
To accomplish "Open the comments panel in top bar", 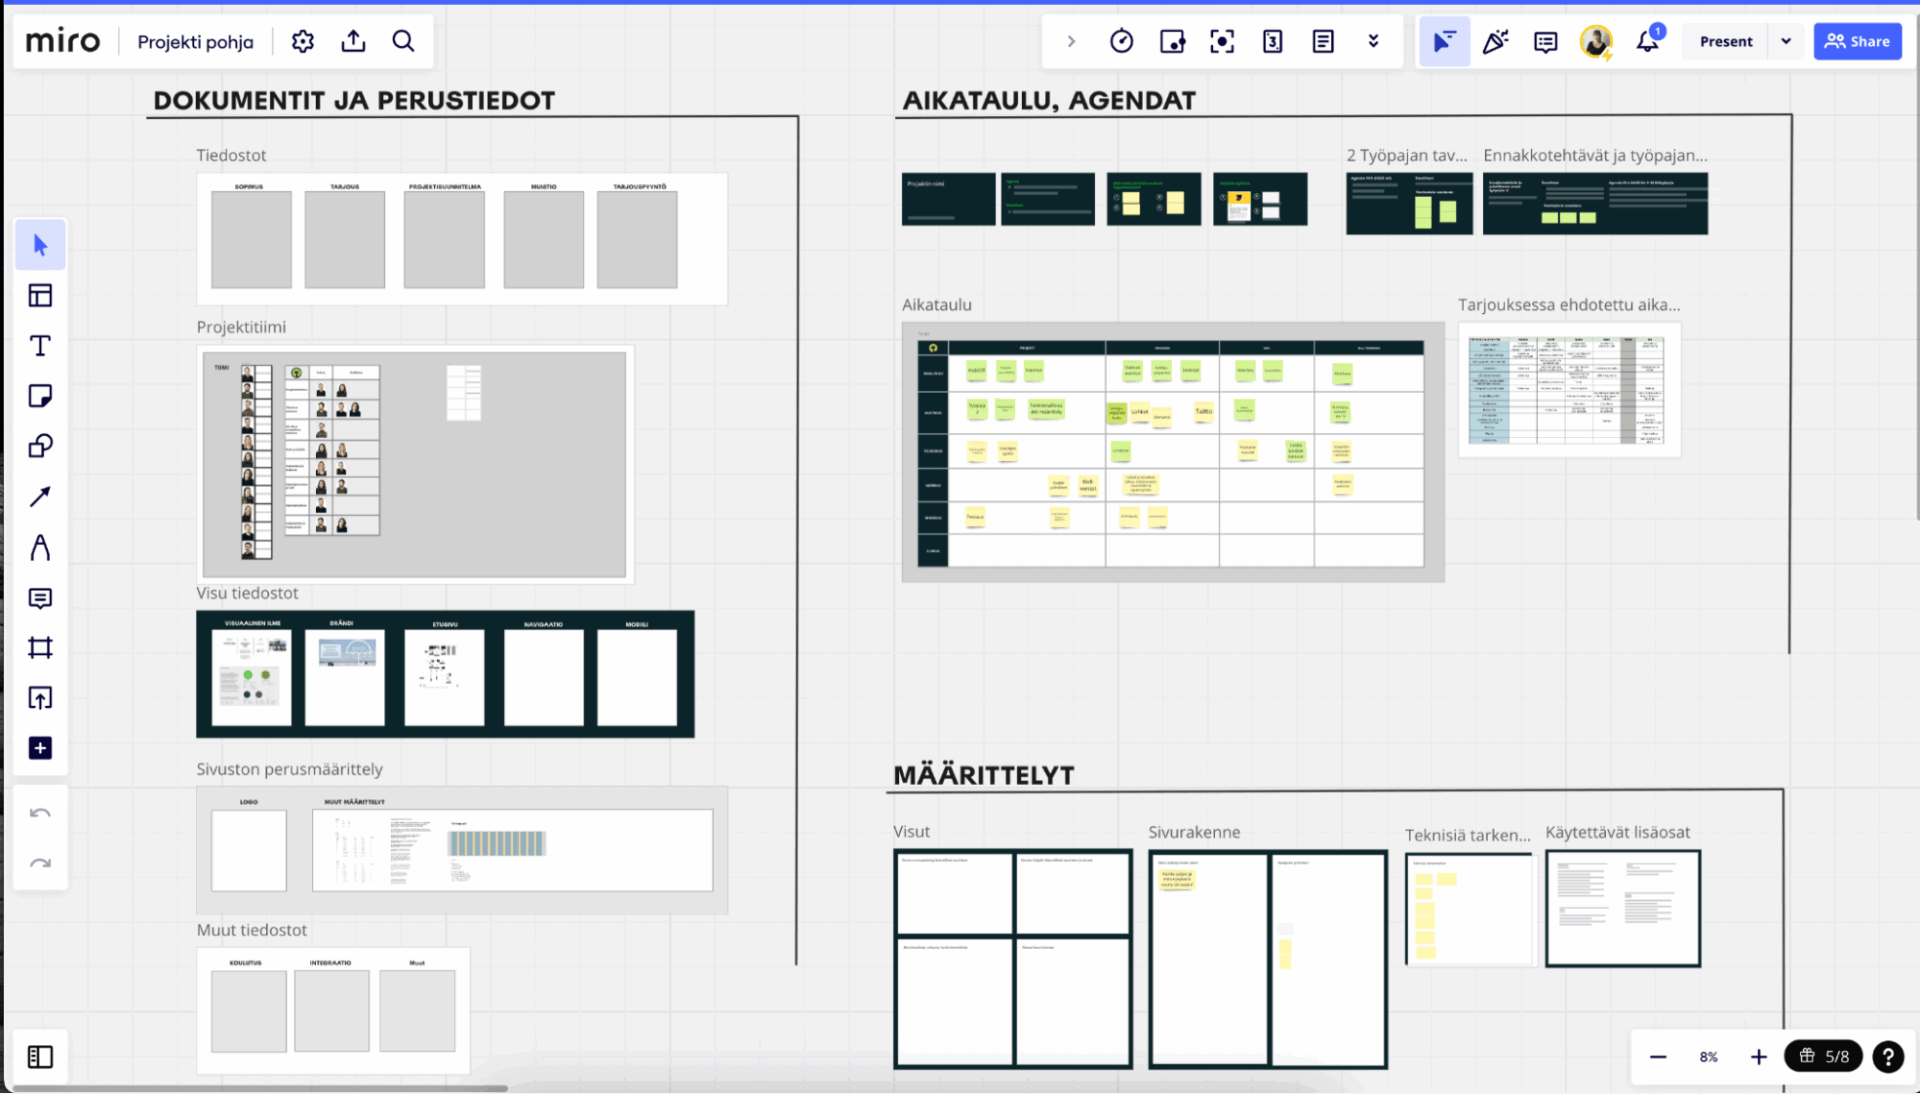I will pos(1545,42).
